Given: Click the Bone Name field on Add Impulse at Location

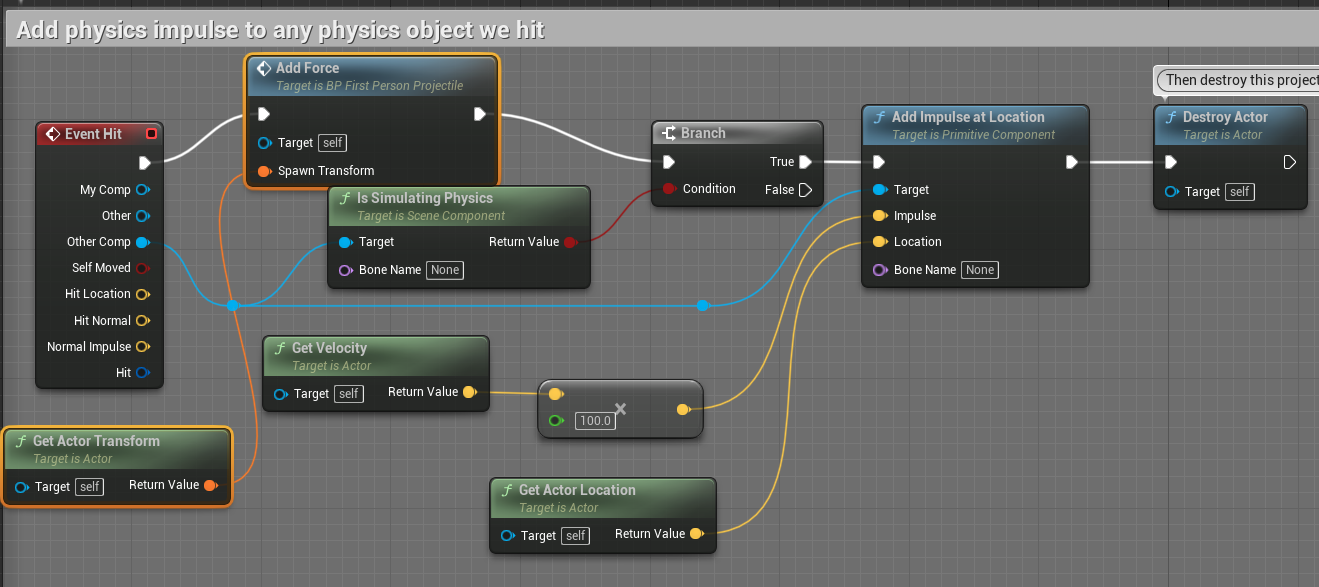Looking at the screenshot, I should [x=979, y=270].
